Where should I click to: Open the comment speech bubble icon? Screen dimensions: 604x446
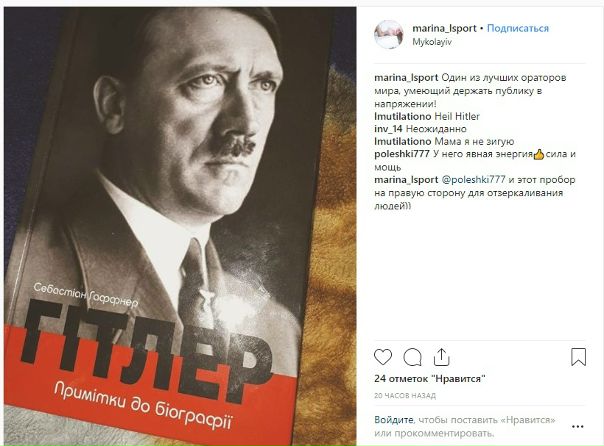coord(412,357)
